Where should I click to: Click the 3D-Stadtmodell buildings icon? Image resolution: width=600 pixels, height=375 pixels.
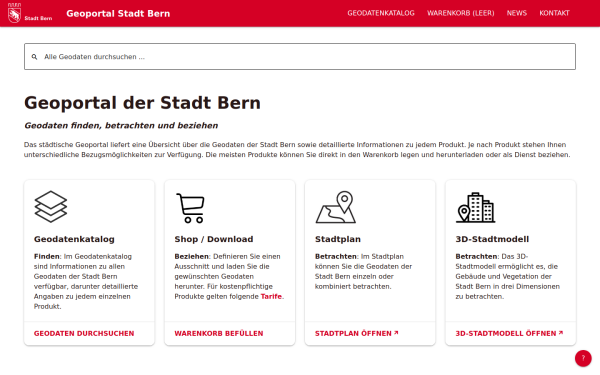tap(476, 207)
